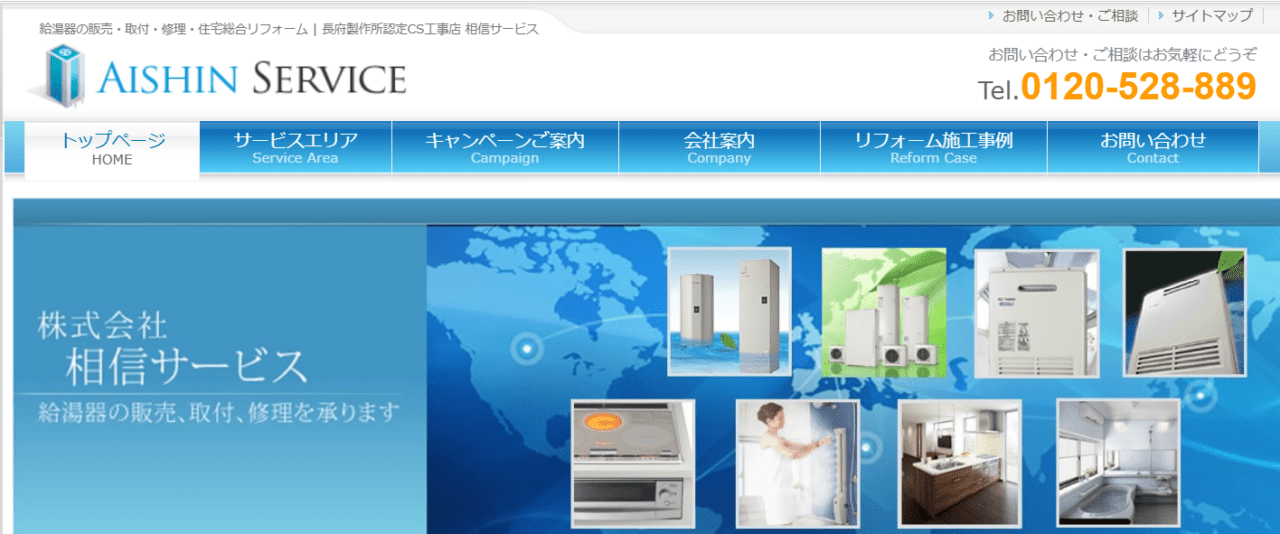View リフォーム施工事例 Reform Case page
Screen dimensions: 1280x534
(933, 148)
